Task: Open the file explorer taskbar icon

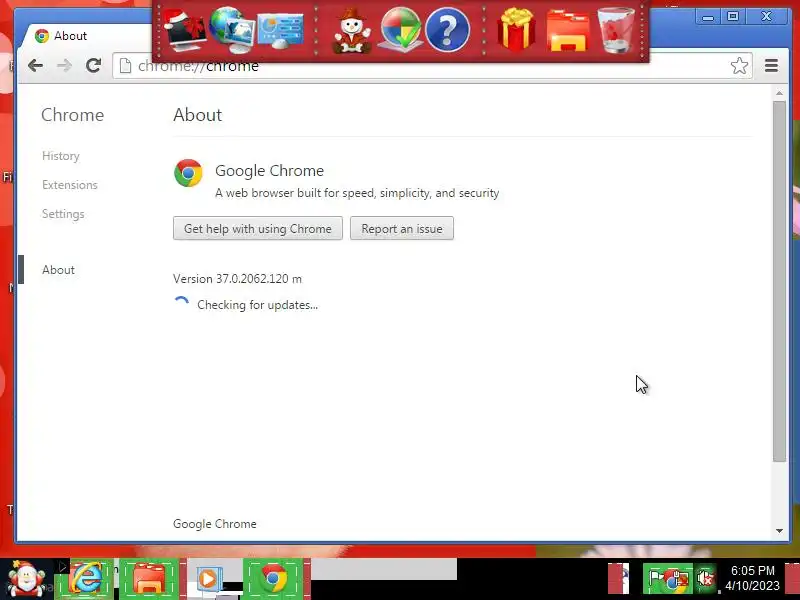Action: [149, 579]
